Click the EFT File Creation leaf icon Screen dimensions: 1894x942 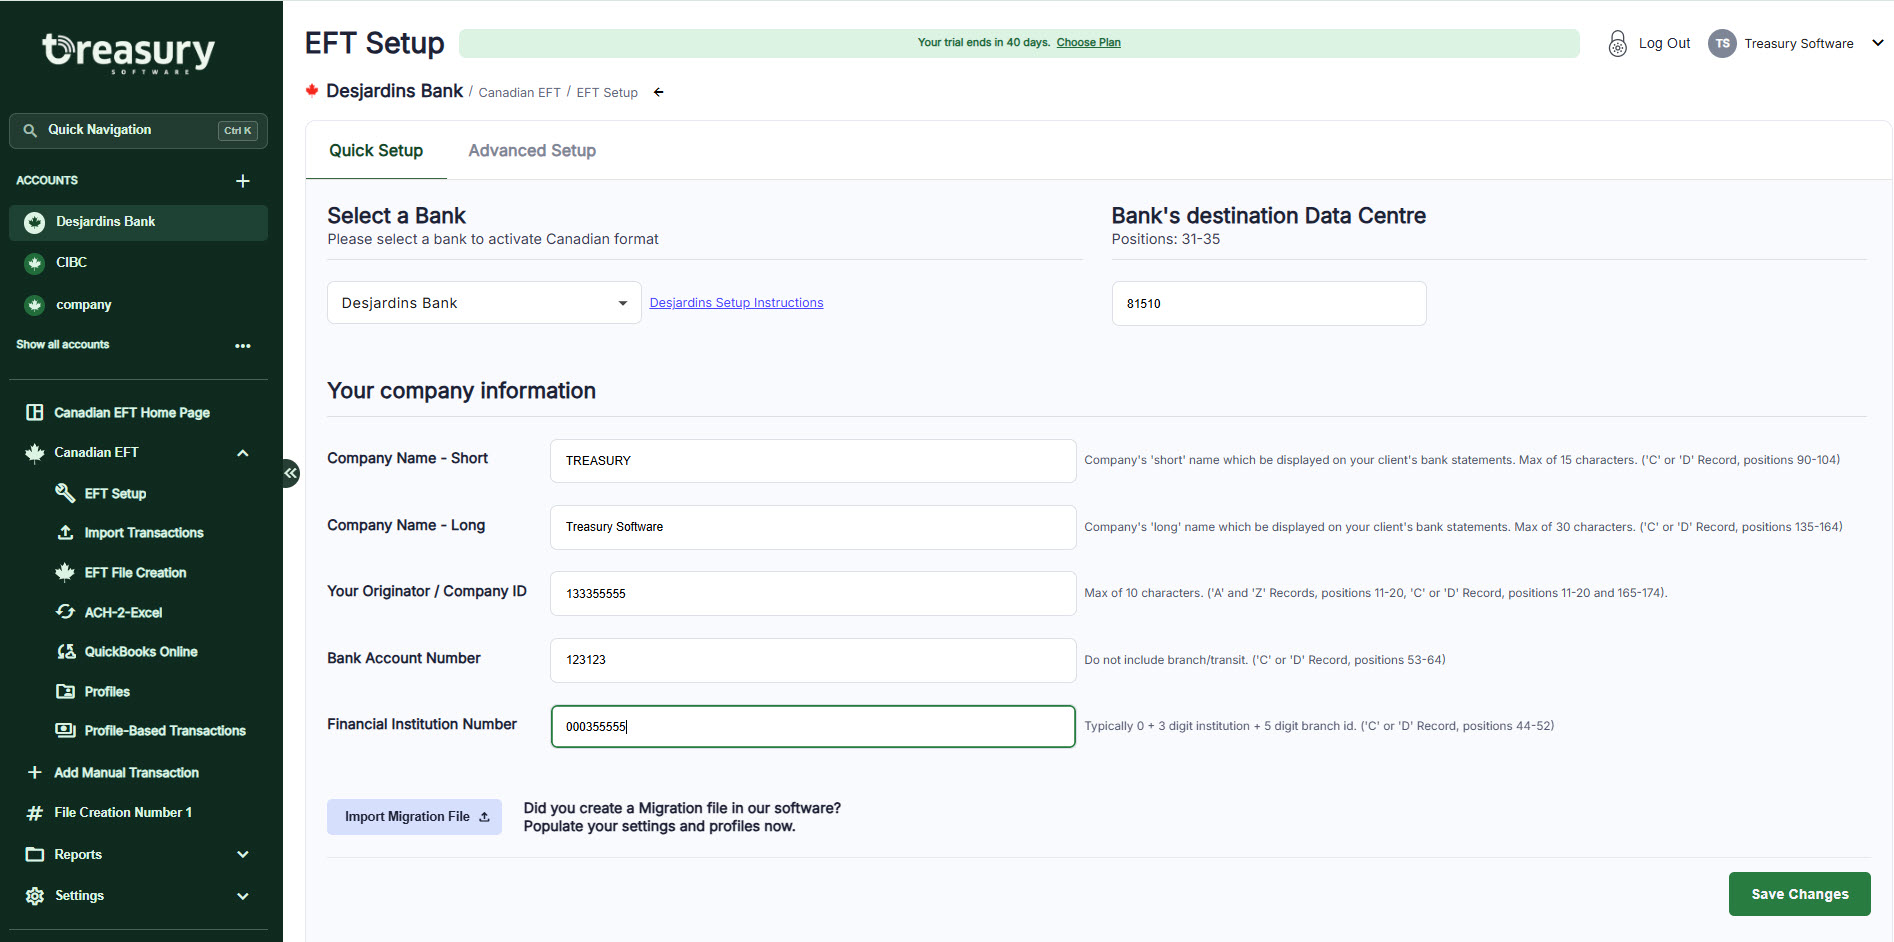pyautogui.click(x=65, y=572)
